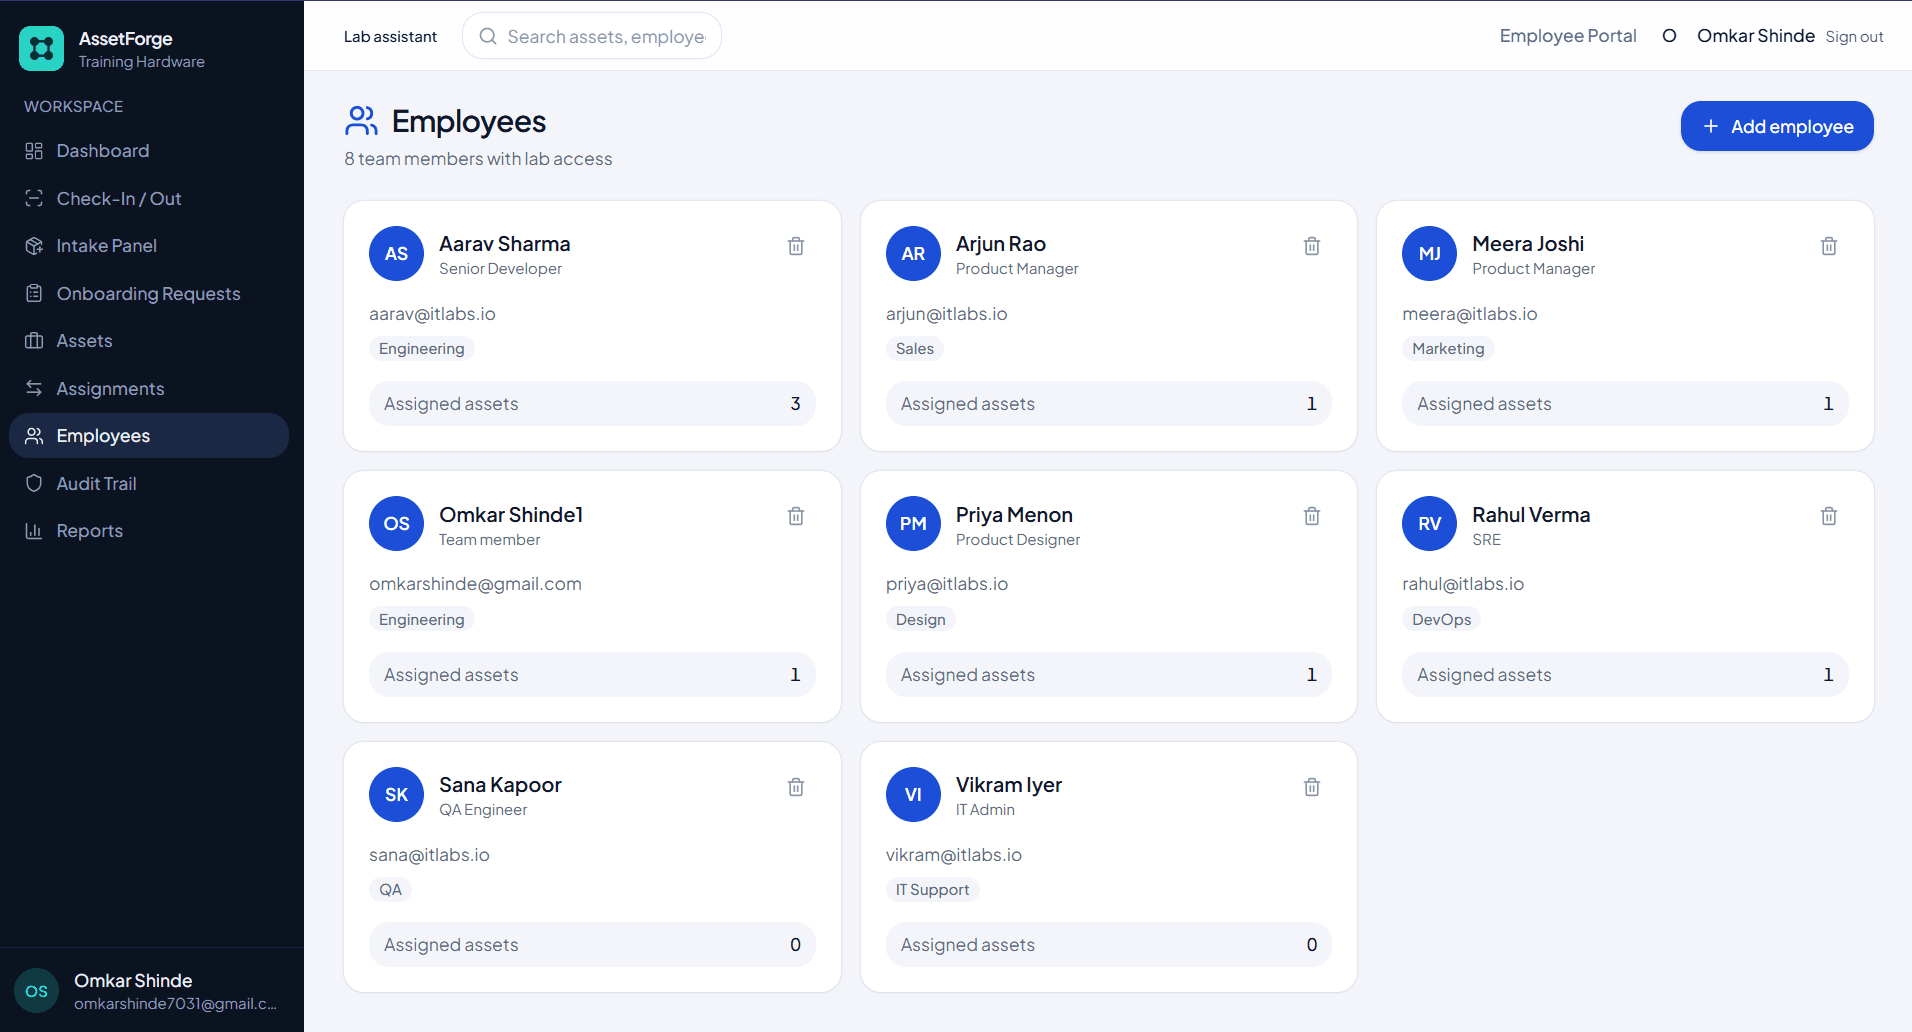Click the IT Support department tag
1912x1032 pixels.
(932, 890)
